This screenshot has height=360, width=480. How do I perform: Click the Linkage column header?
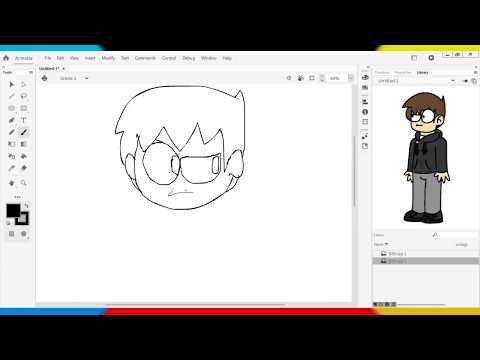pyautogui.click(x=462, y=244)
